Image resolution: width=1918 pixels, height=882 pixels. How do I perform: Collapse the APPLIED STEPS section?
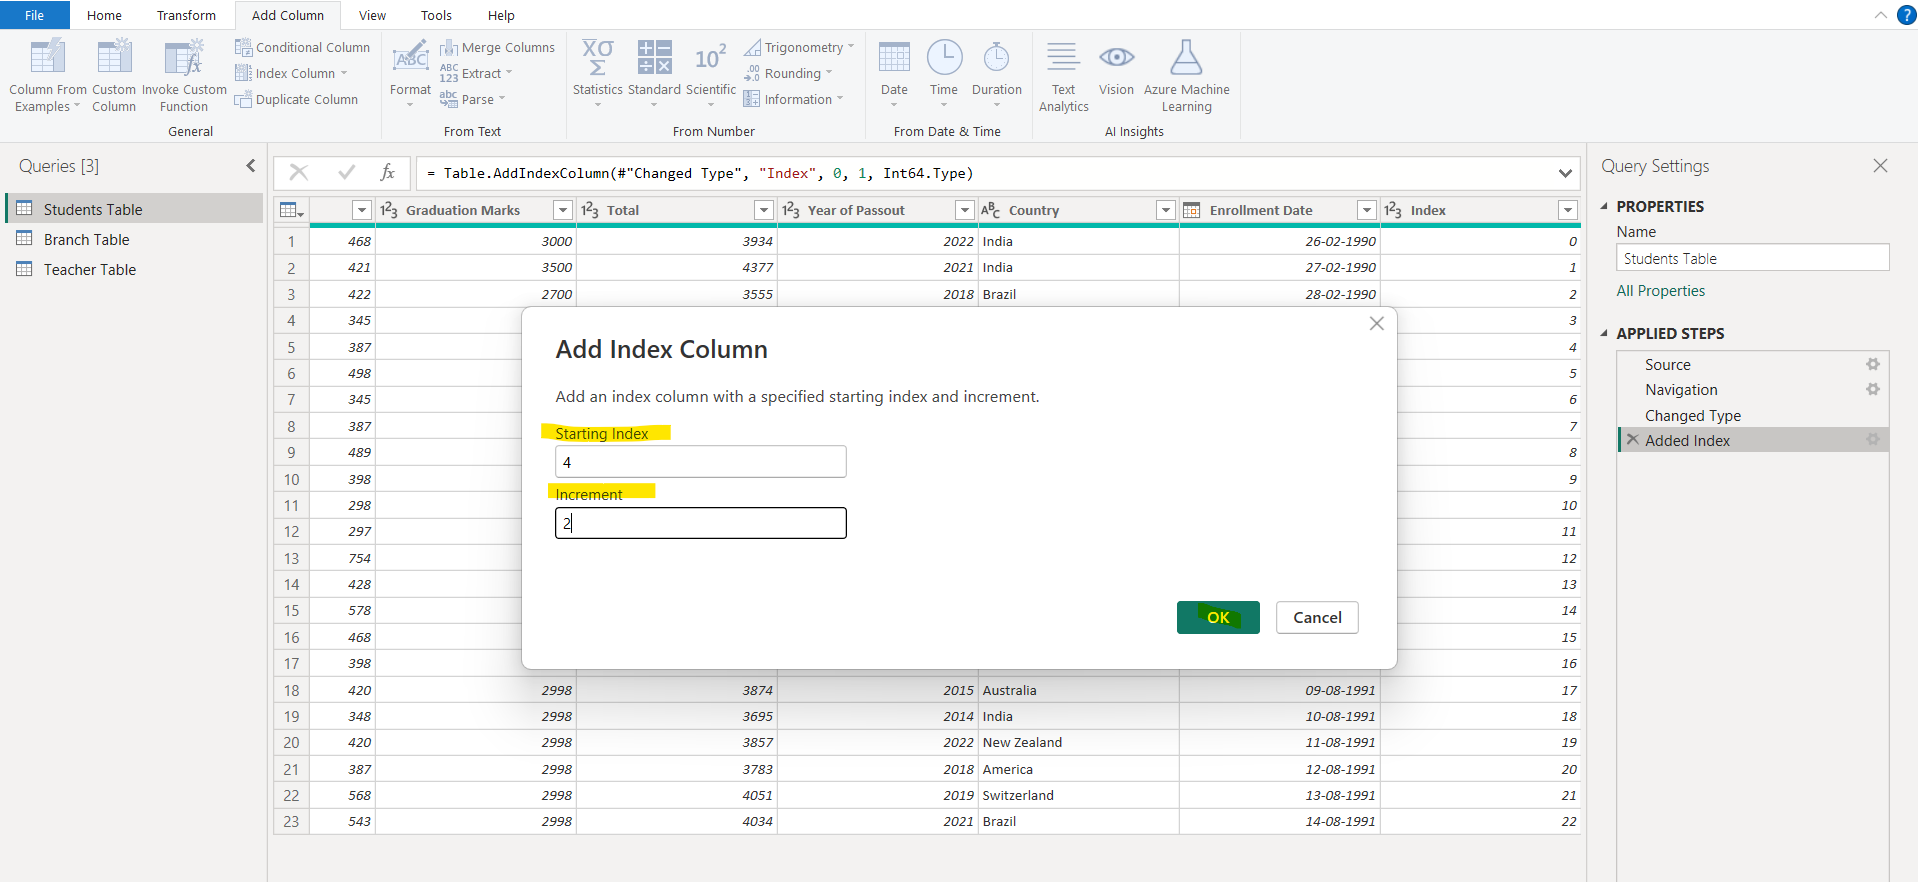(x=1605, y=333)
